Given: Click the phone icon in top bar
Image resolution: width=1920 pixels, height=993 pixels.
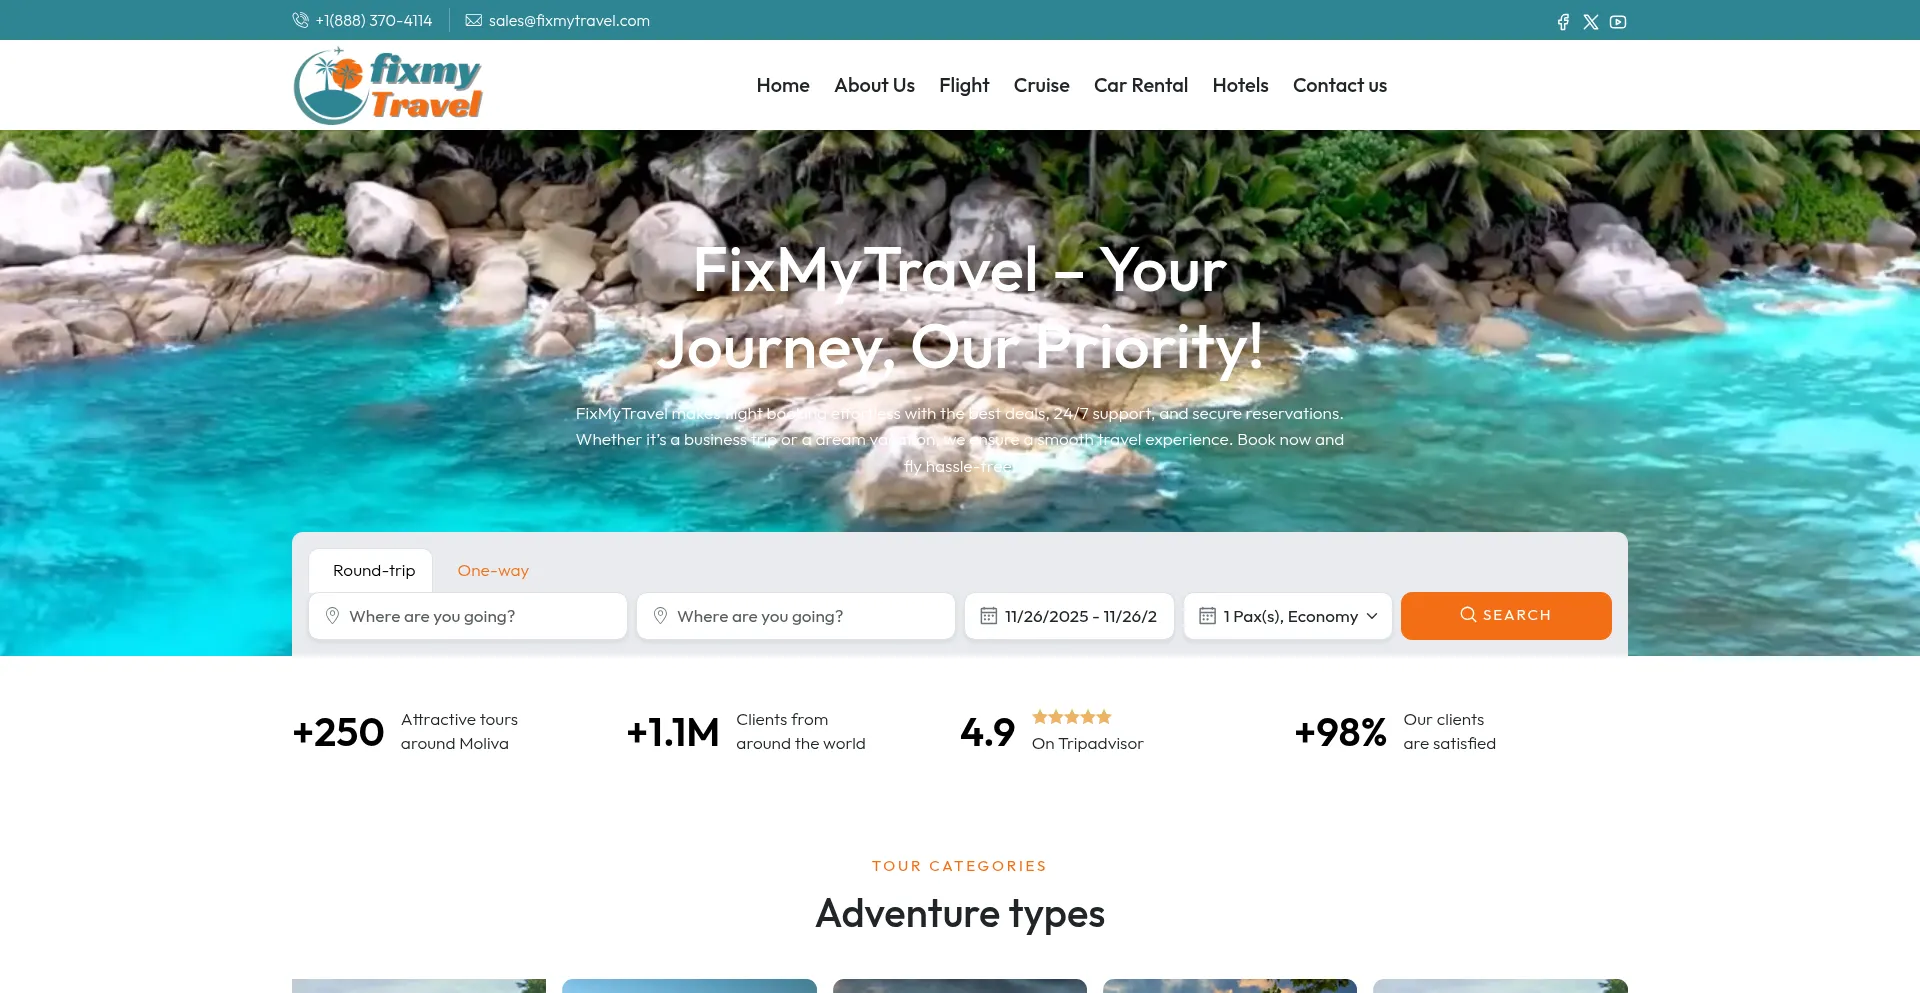Looking at the screenshot, I should pyautogui.click(x=300, y=20).
